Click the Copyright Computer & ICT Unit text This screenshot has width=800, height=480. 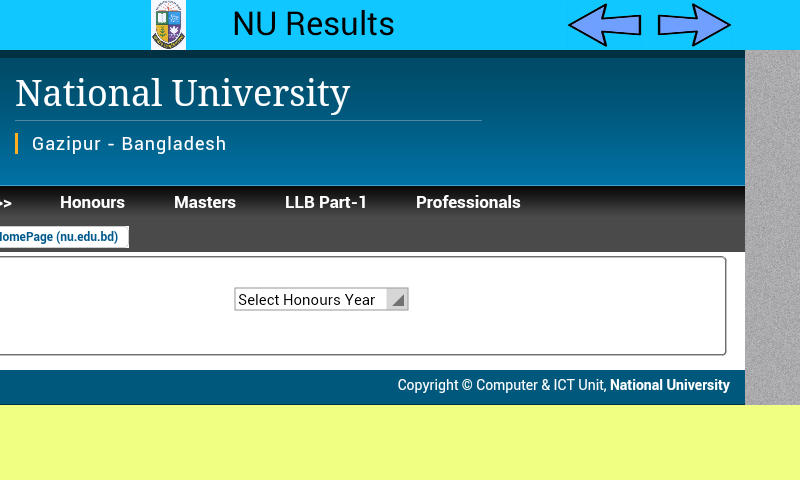point(502,385)
